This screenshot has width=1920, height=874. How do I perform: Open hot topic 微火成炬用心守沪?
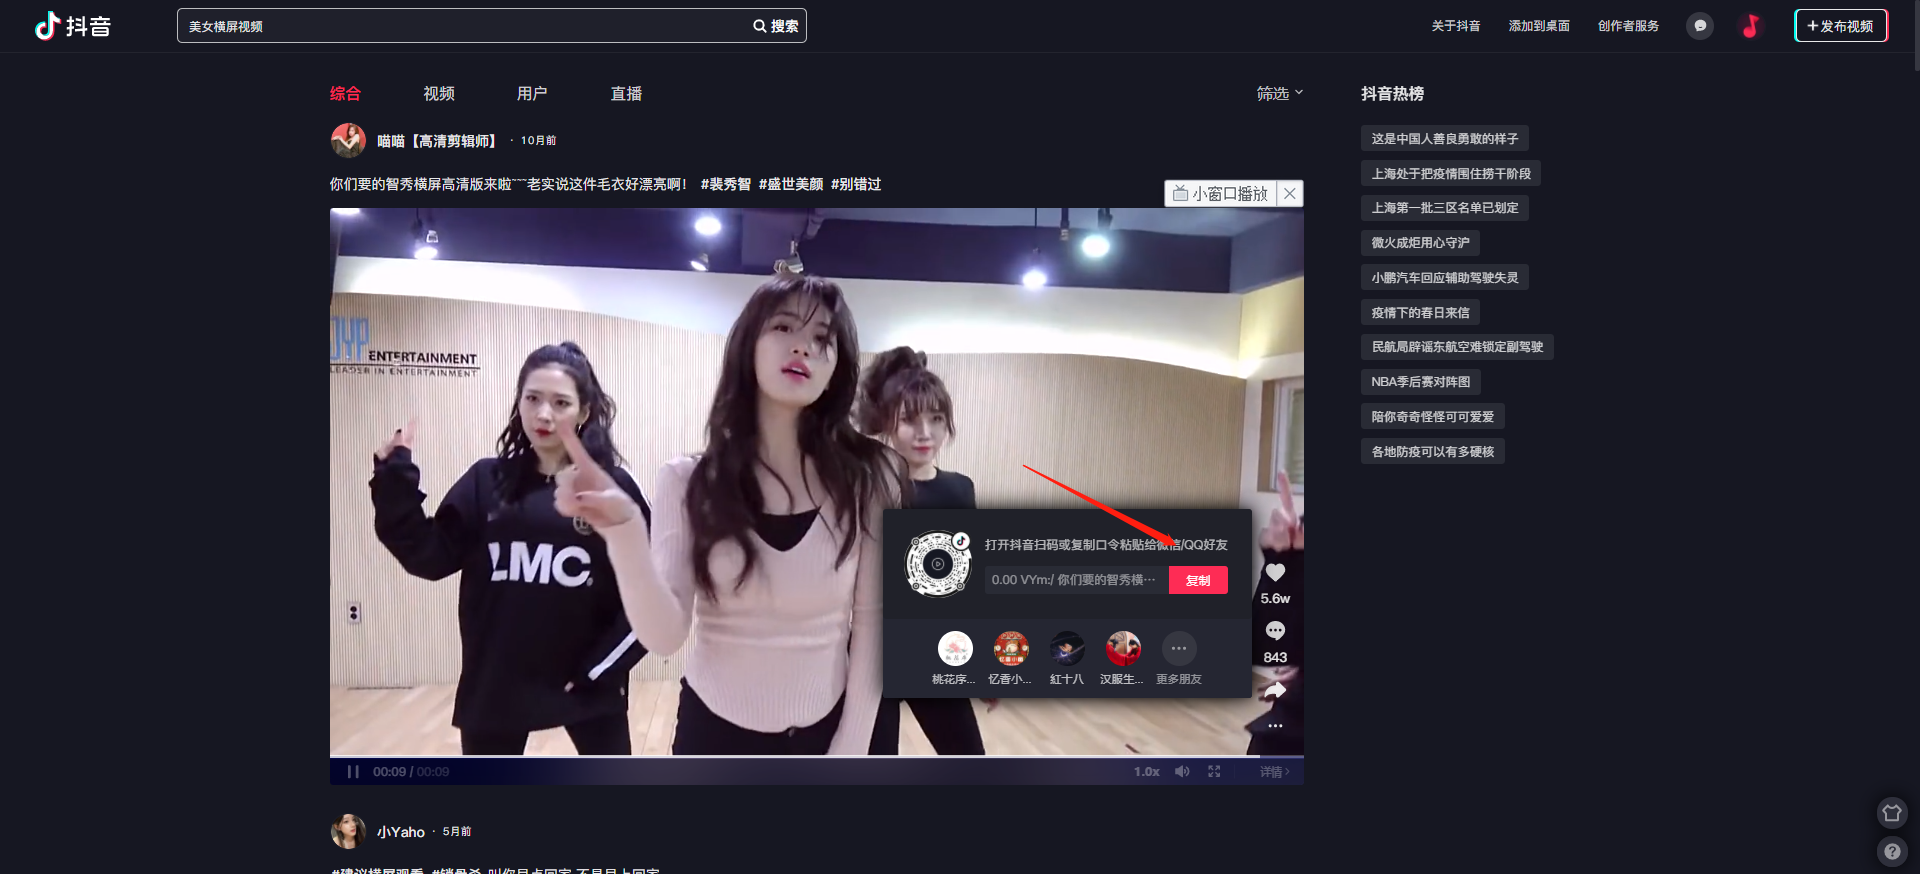tap(1420, 243)
